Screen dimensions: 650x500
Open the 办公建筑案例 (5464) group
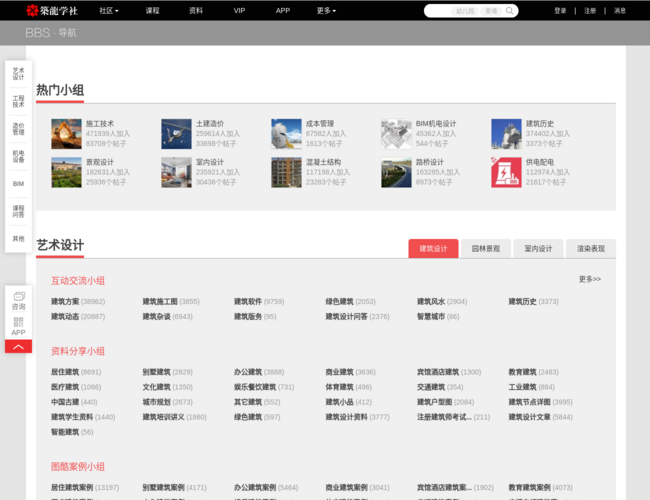coord(266,487)
